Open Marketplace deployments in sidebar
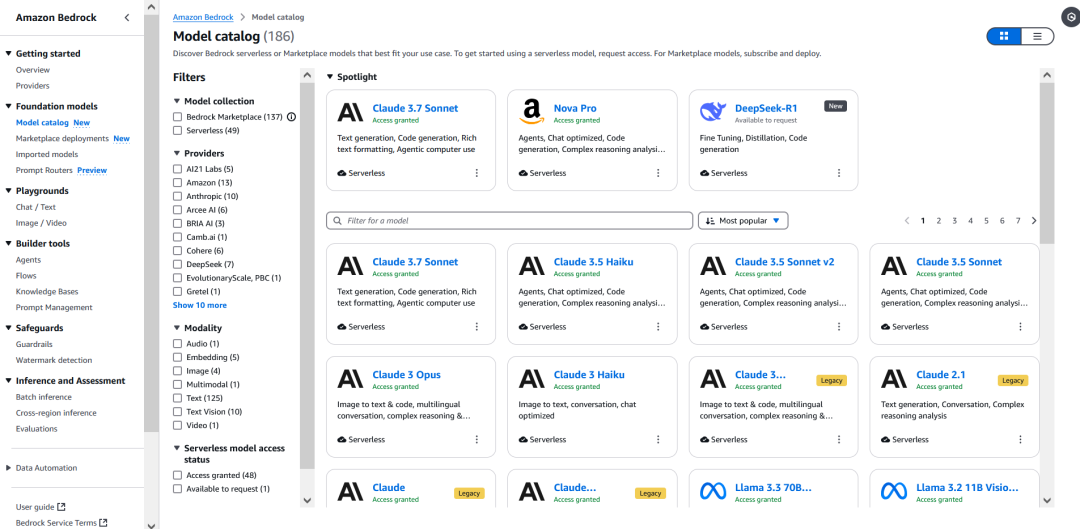 tap(63, 138)
